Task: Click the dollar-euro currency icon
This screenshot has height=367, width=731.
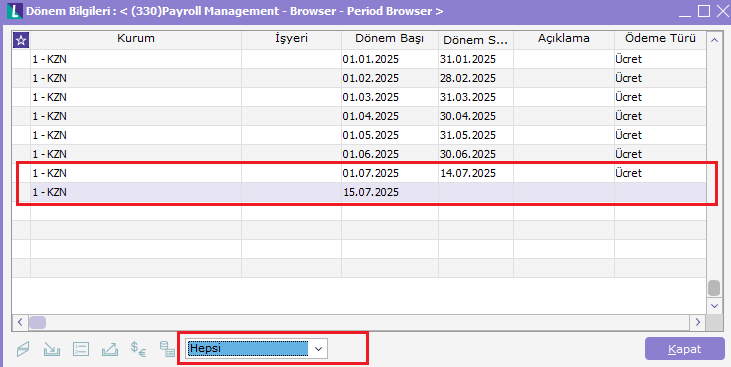Action: [138, 349]
